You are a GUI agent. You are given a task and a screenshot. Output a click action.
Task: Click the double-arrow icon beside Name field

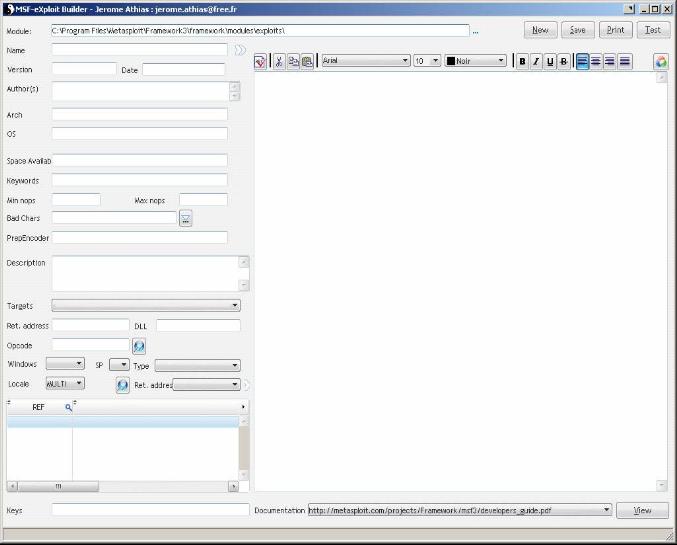coord(240,51)
